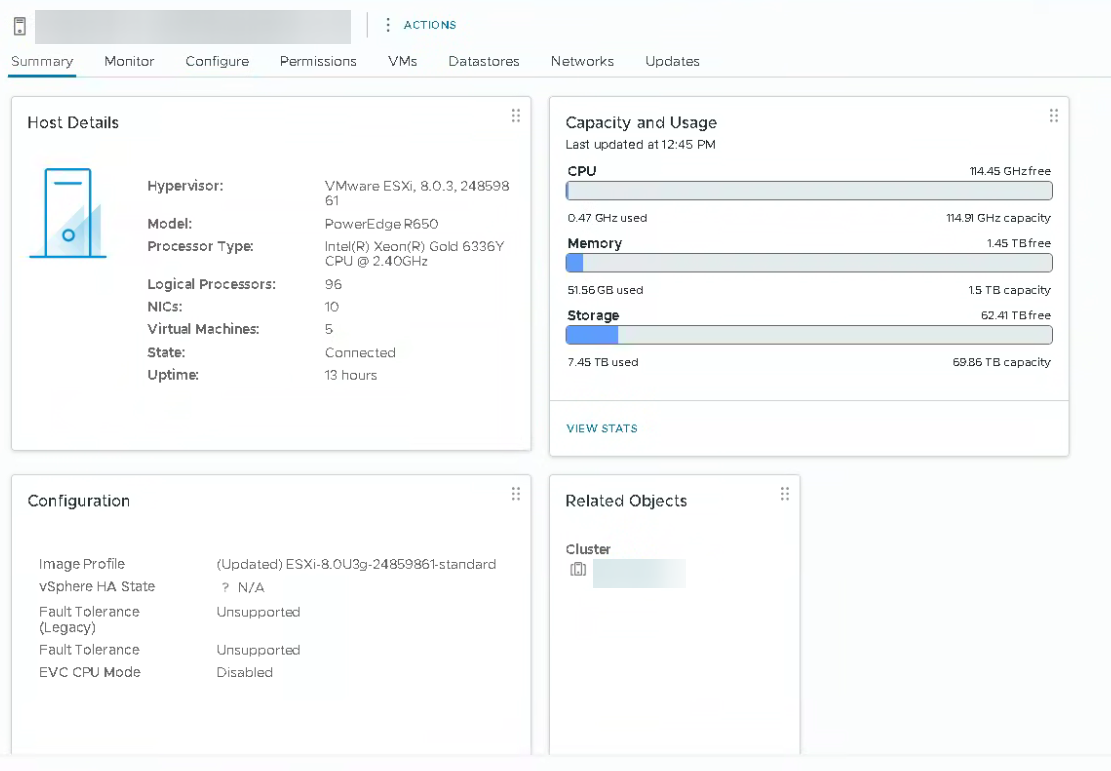
Task: Click the cluster icon under Related Objects
Action: (577, 570)
